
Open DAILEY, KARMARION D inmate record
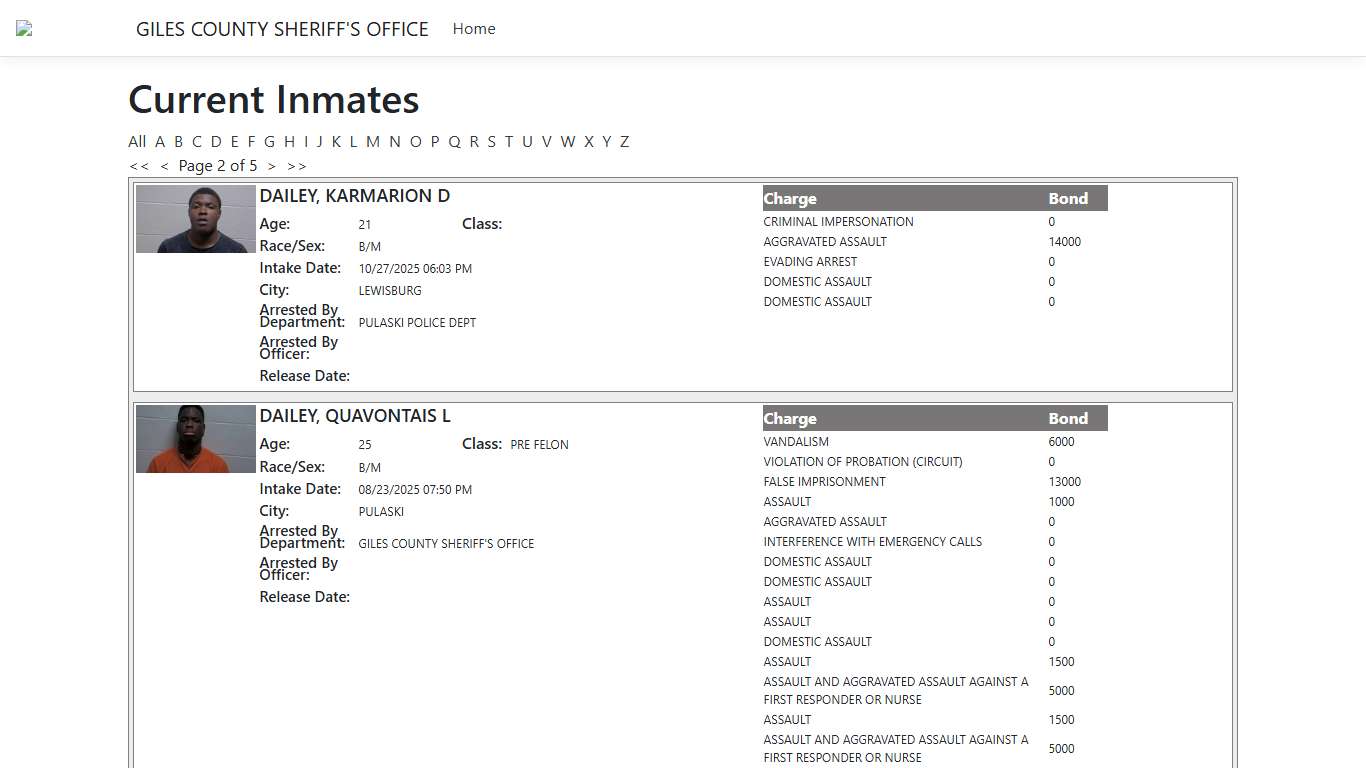pos(354,195)
